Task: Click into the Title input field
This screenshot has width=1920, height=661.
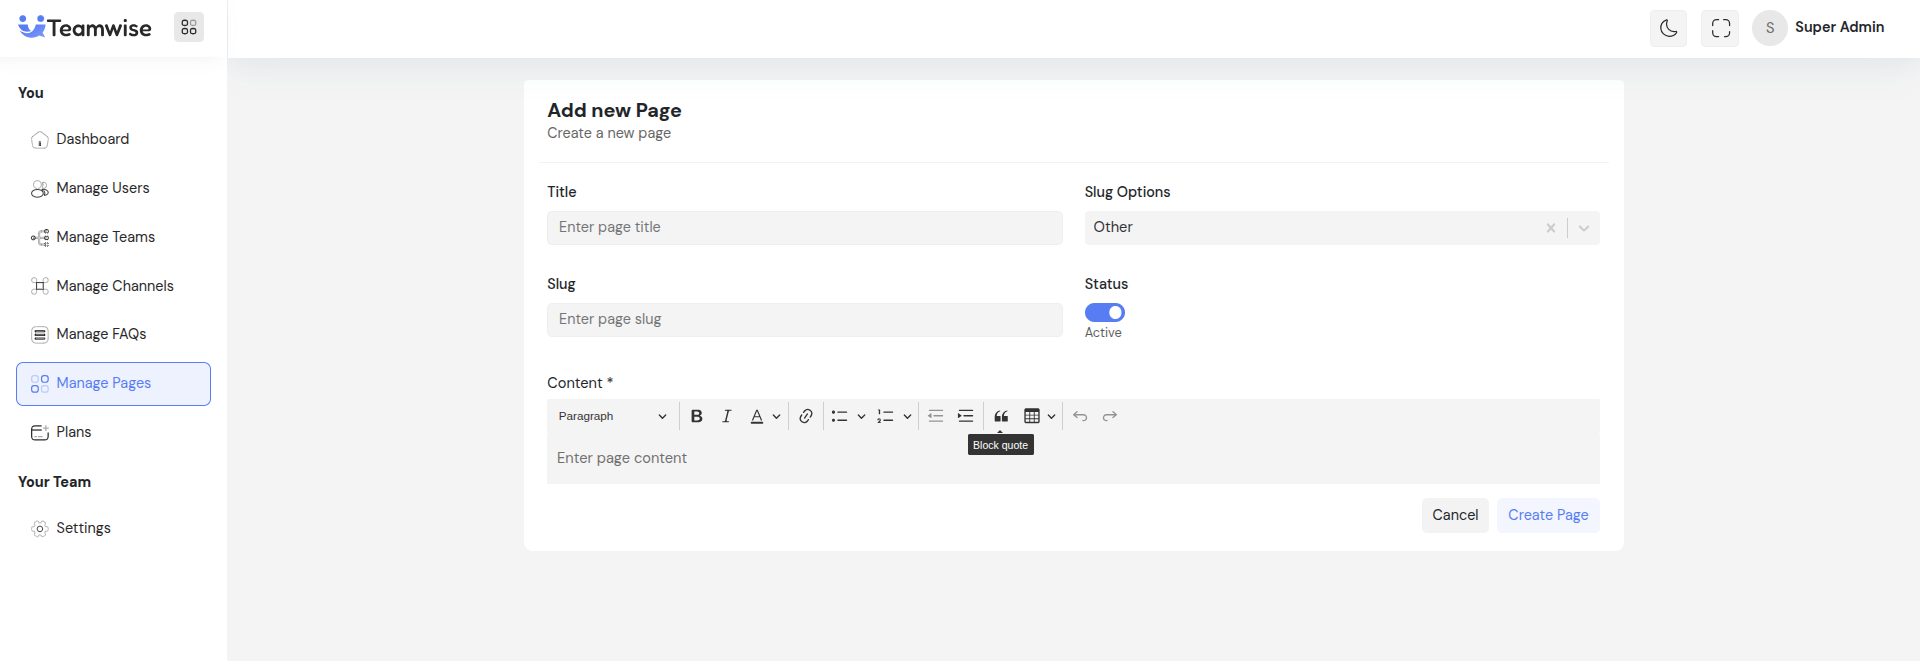Action: click(x=804, y=228)
